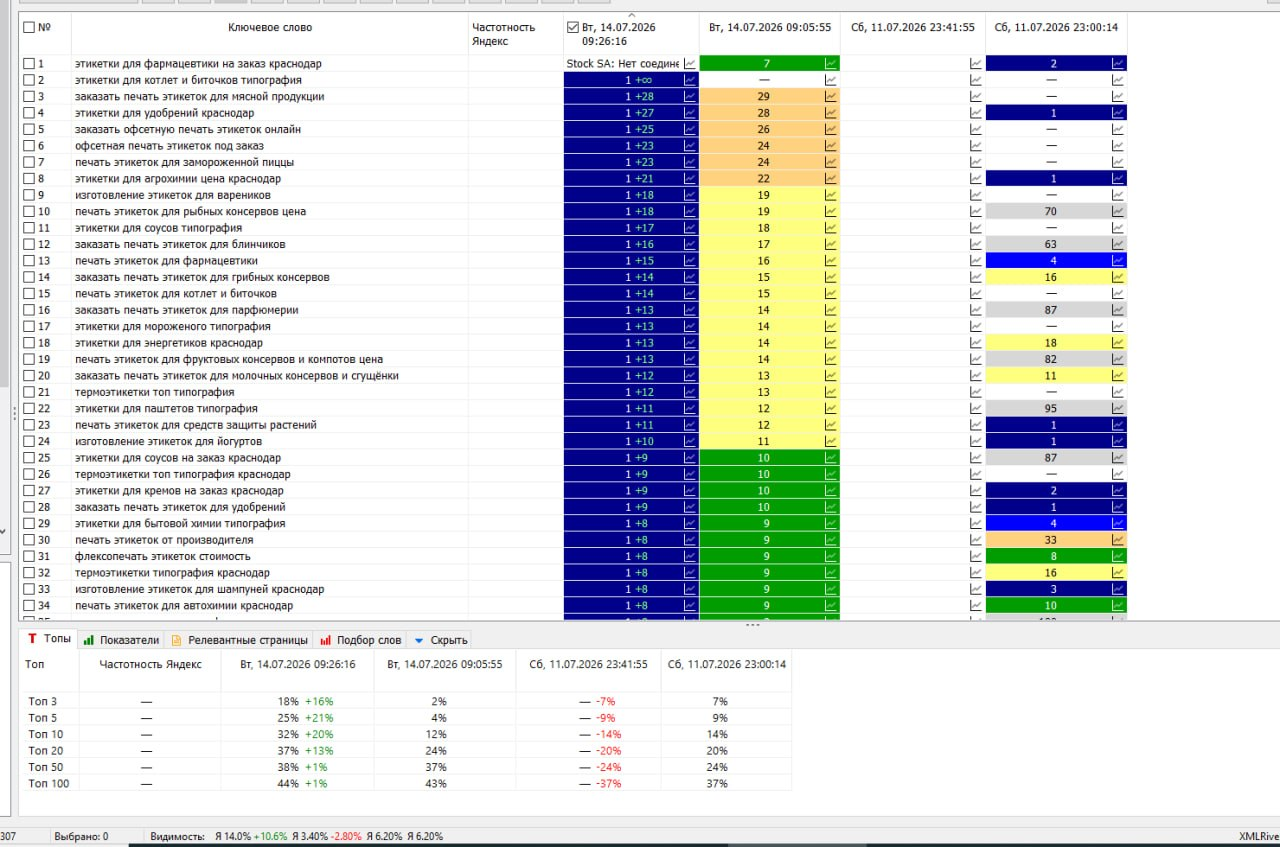Check the checkbox for row 1
The width and height of the screenshot is (1280, 847).
coord(29,64)
